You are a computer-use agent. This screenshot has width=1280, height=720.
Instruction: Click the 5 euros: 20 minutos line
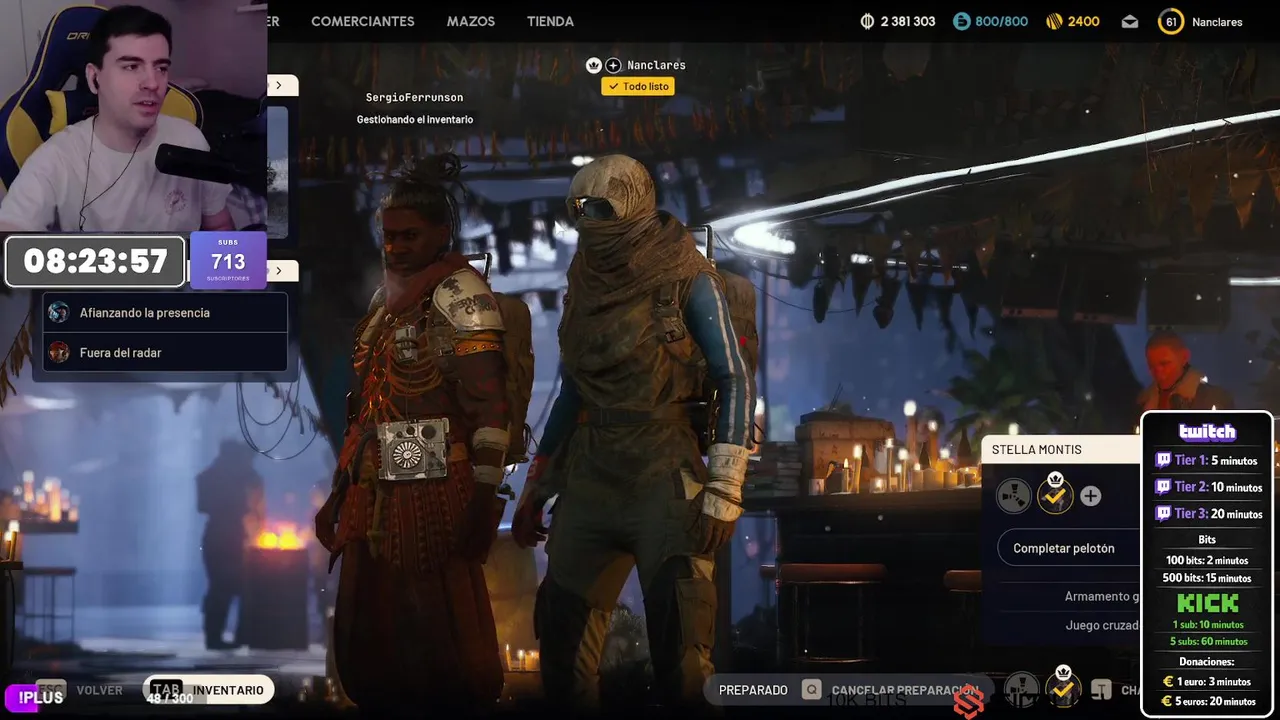pos(1207,701)
